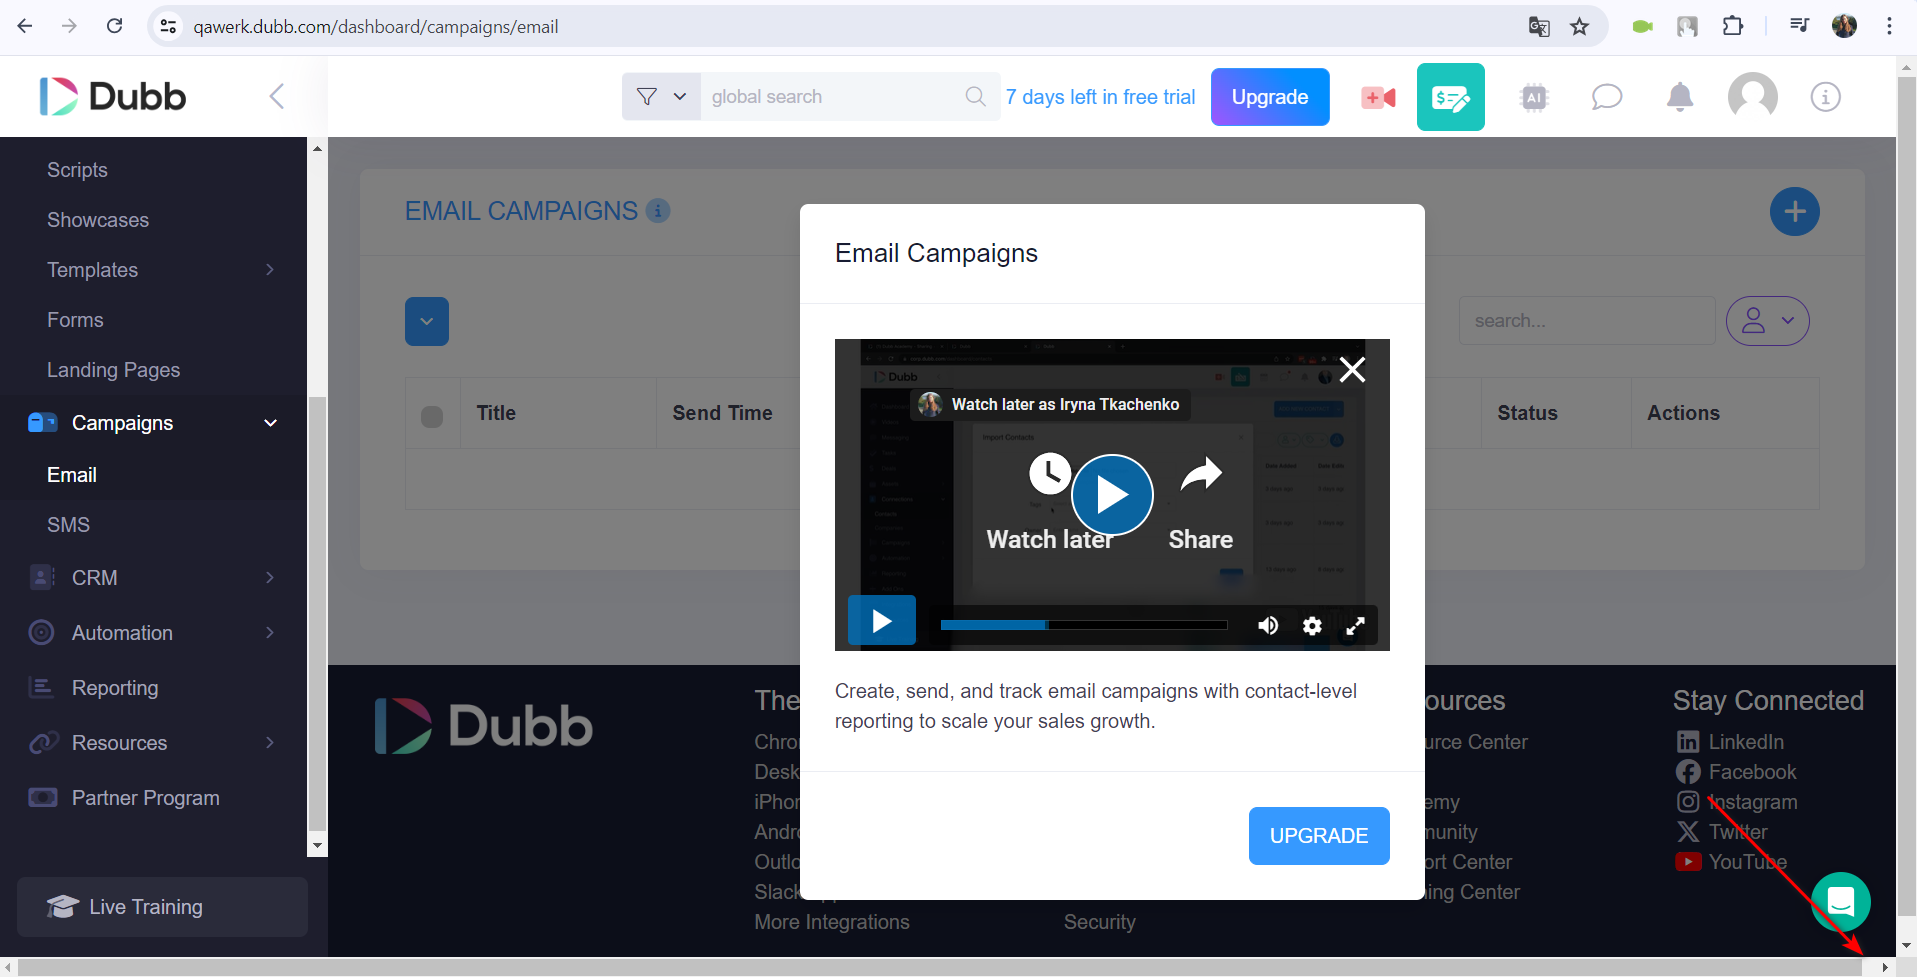Open the user filter dropdown near search
The image size is (1917, 977).
(x=1767, y=321)
